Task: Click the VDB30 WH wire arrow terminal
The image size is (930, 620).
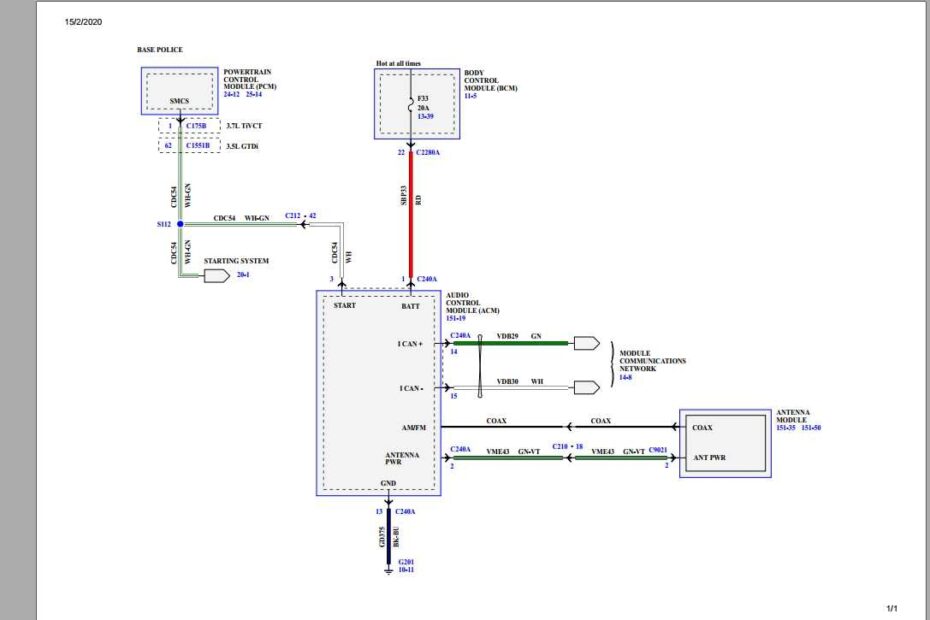Action: click(586, 387)
